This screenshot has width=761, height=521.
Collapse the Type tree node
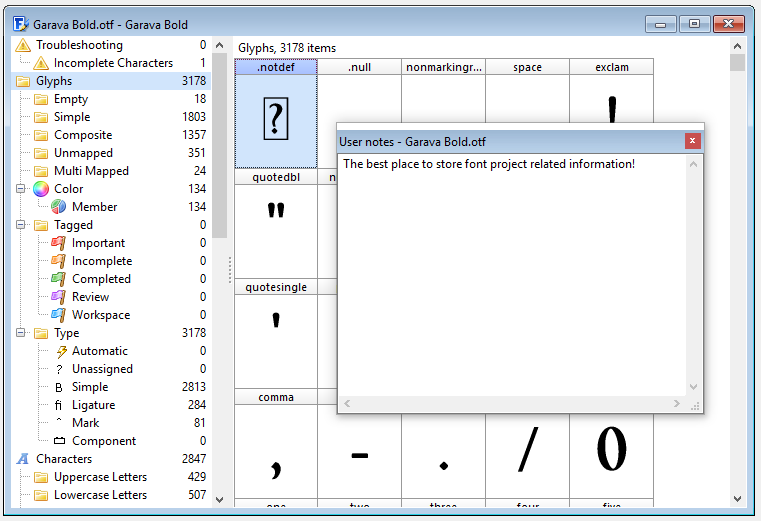pos(20,333)
